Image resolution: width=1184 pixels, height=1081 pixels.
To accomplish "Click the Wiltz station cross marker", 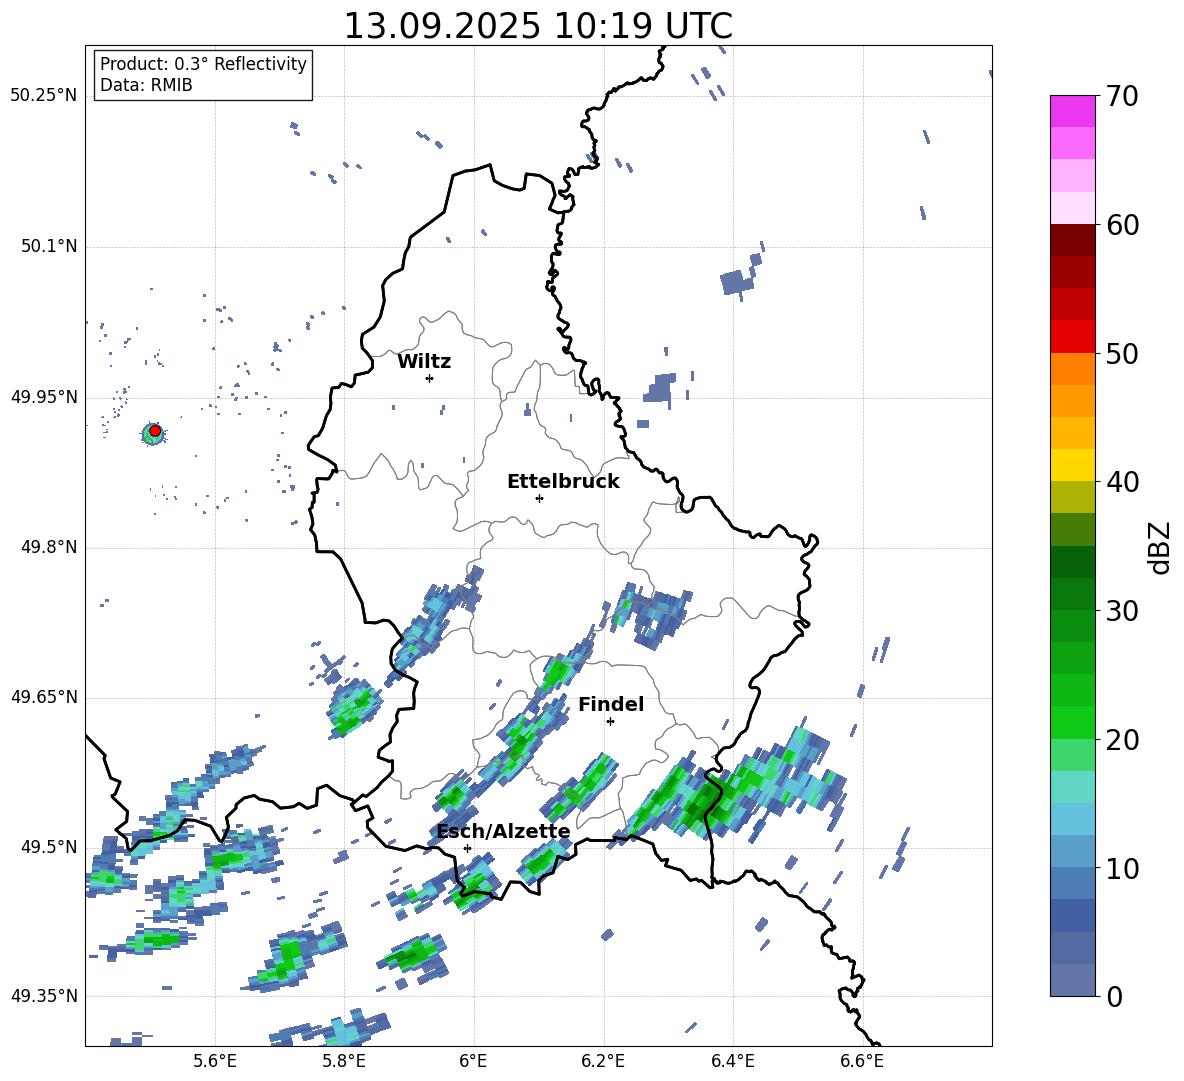I will coord(429,378).
